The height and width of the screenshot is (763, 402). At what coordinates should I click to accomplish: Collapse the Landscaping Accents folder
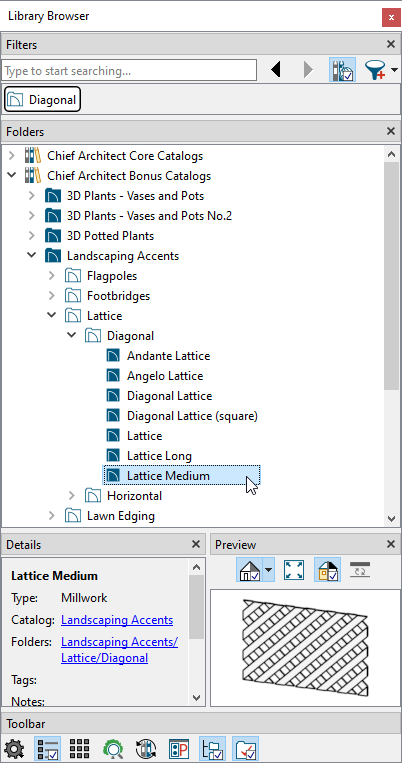(x=32, y=255)
